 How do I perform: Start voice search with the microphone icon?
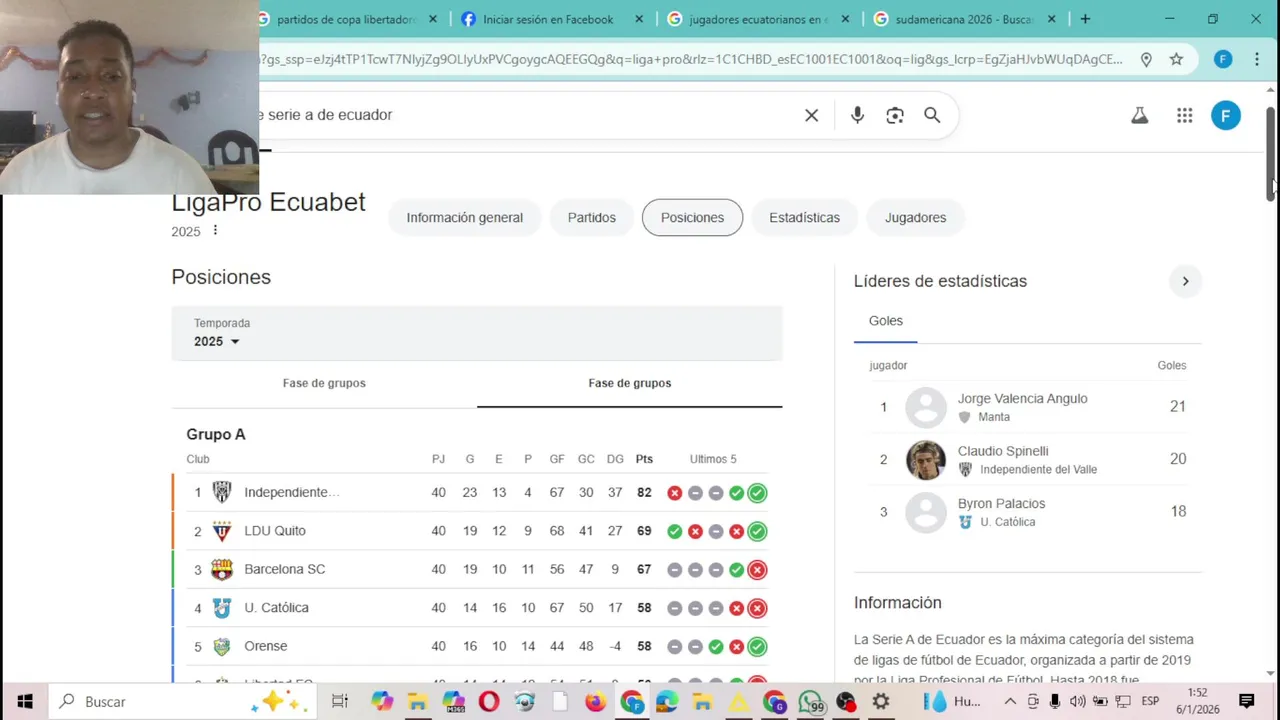857,115
